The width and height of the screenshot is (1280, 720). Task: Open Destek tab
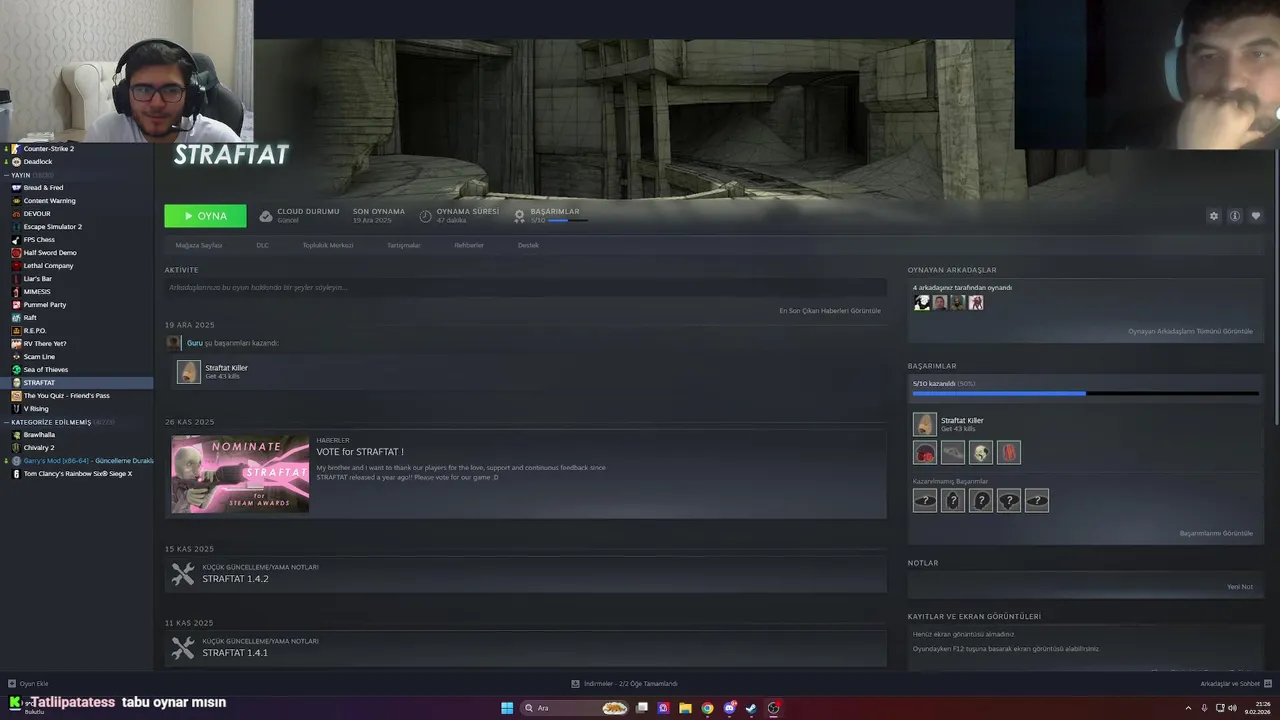click(528, 245)
